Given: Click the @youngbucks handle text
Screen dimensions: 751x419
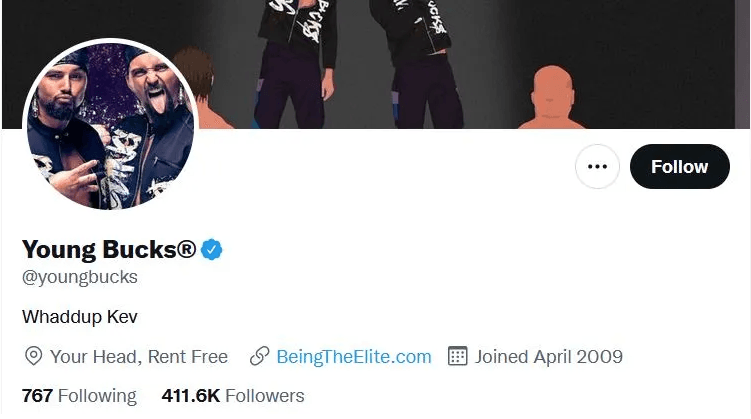Looking at the screenshot, I should tap(80, 277).
